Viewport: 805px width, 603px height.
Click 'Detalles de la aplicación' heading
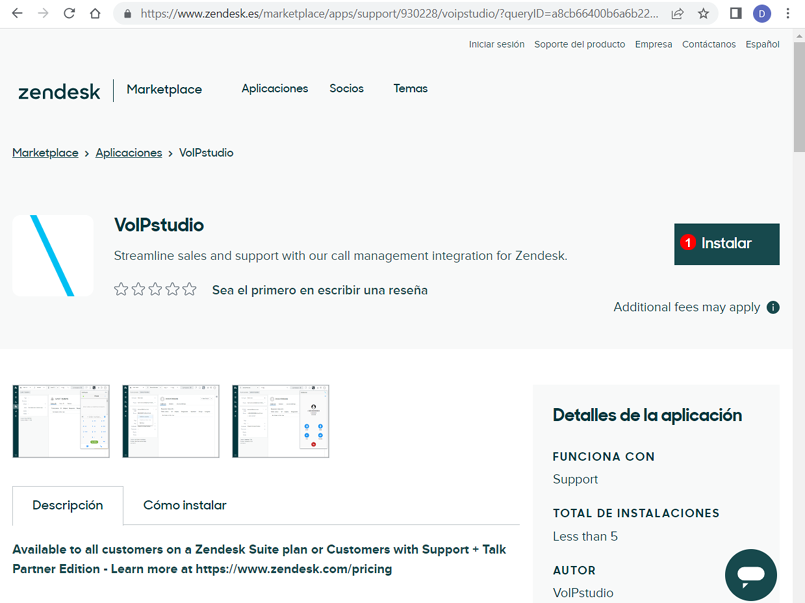coord(647,415)
